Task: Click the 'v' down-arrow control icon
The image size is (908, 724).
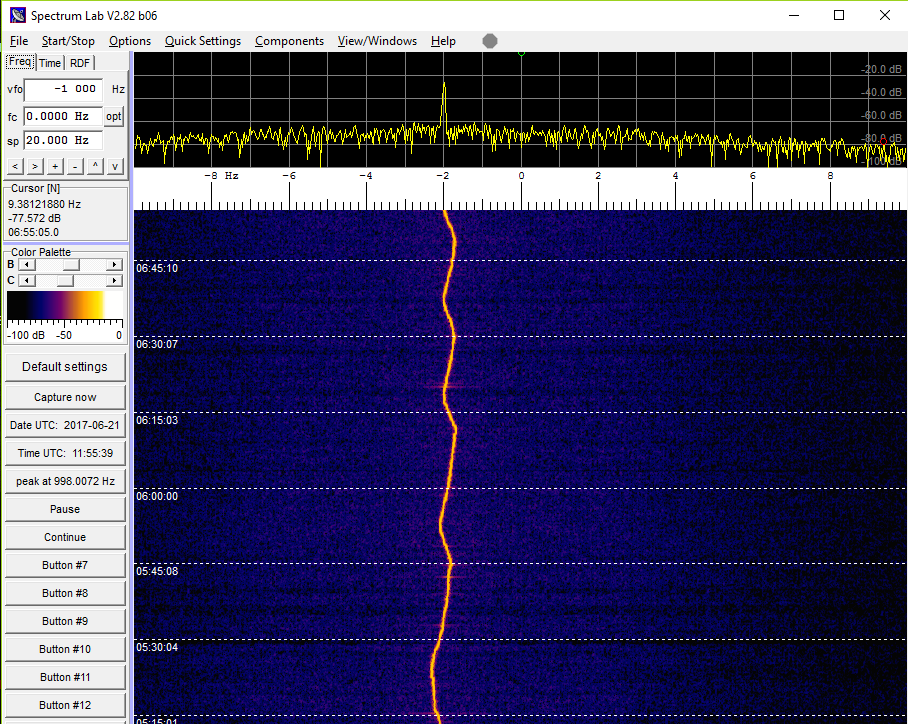Action: point(114,166)
